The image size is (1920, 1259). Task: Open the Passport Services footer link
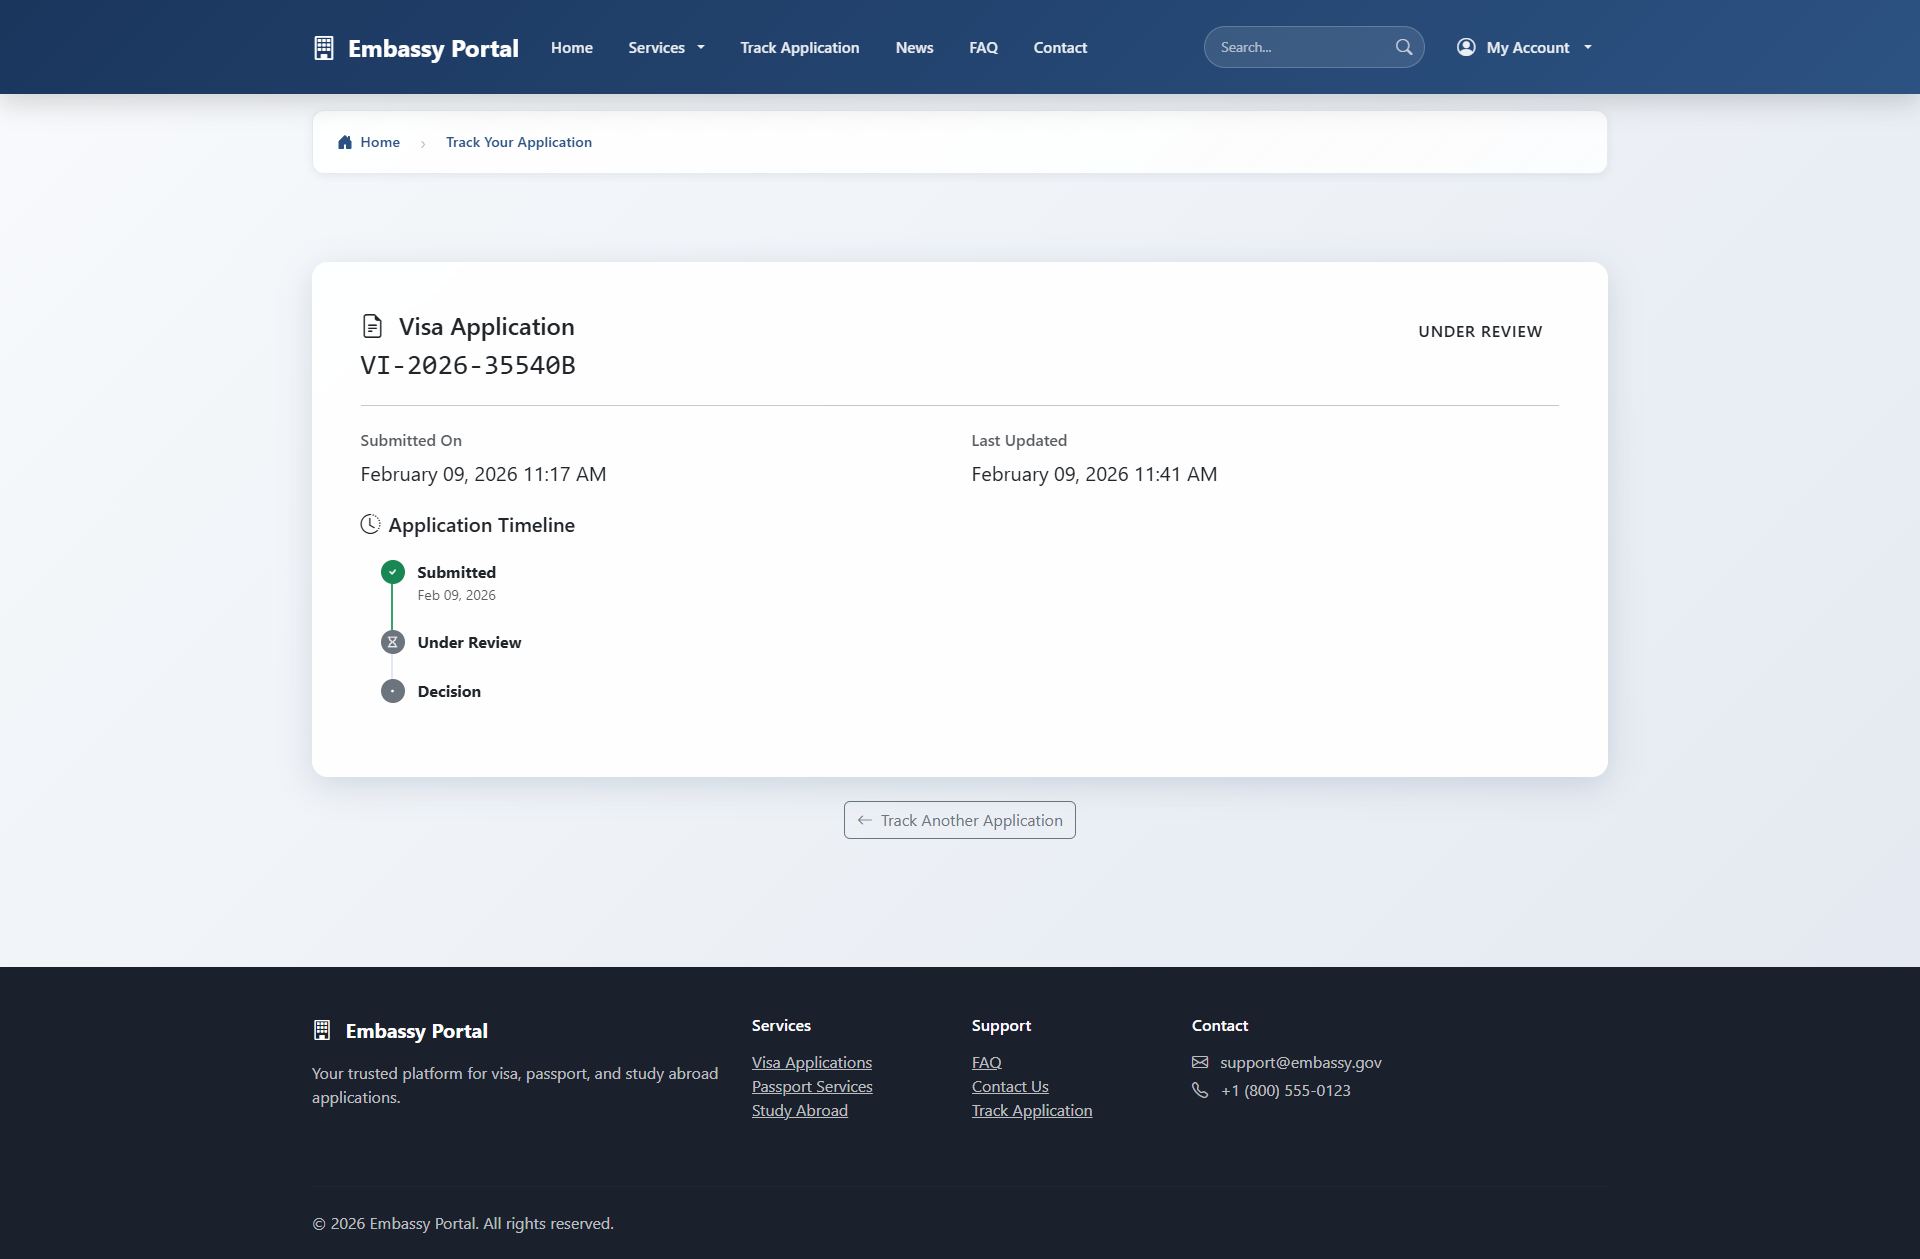click(812, 1086)
